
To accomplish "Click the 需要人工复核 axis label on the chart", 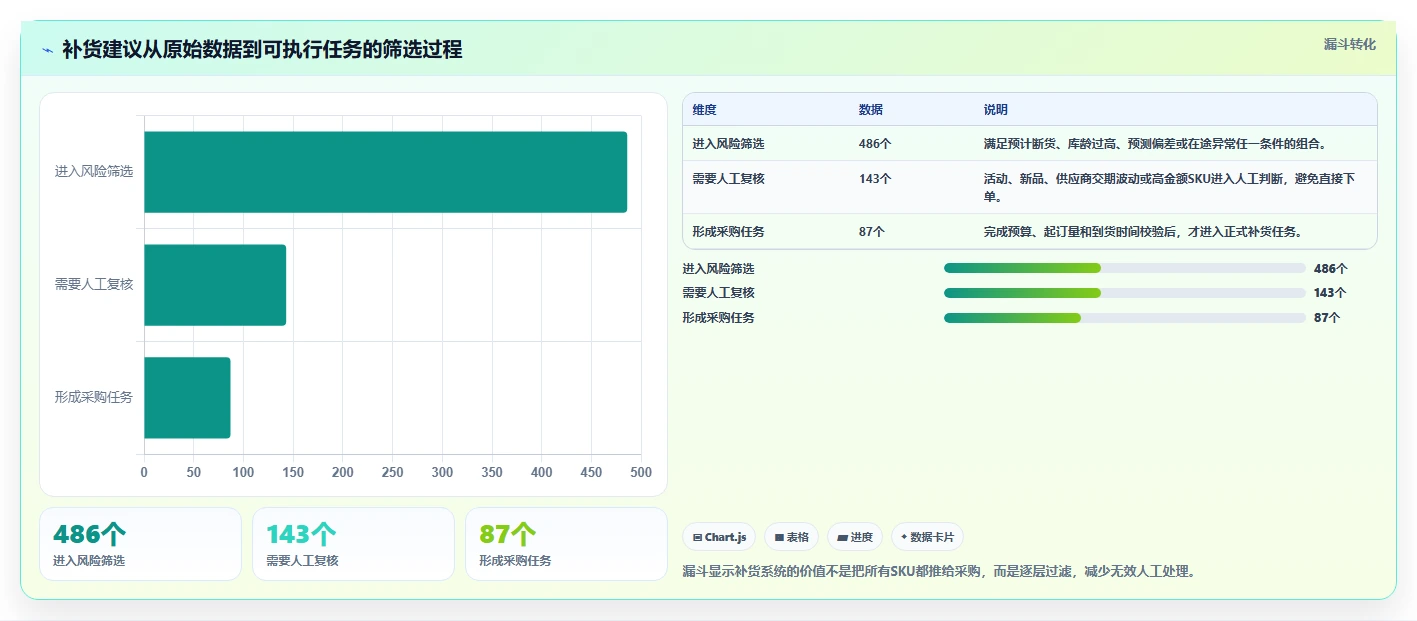I will coord(94,285).
